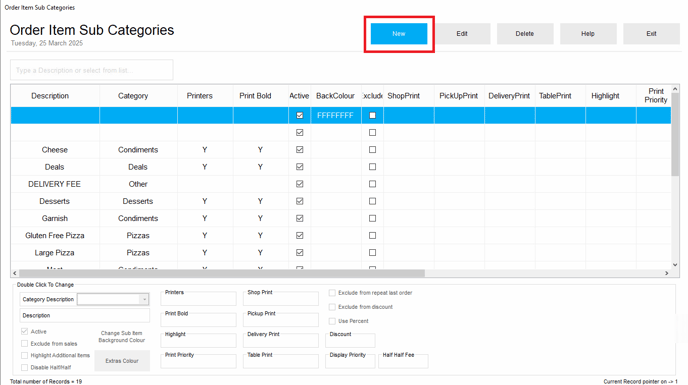Click the Table Print field

[281, 361]
